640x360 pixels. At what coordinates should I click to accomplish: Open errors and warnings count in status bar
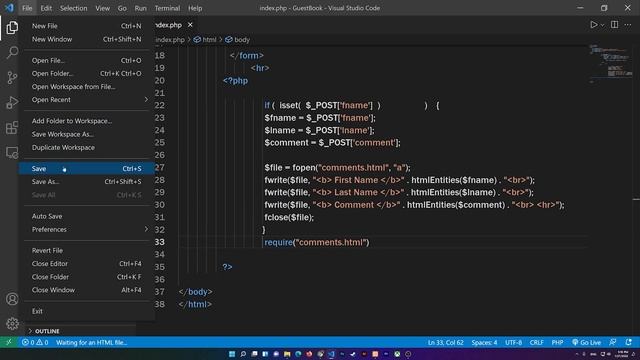pyautogui.click(x=35, y=342)
